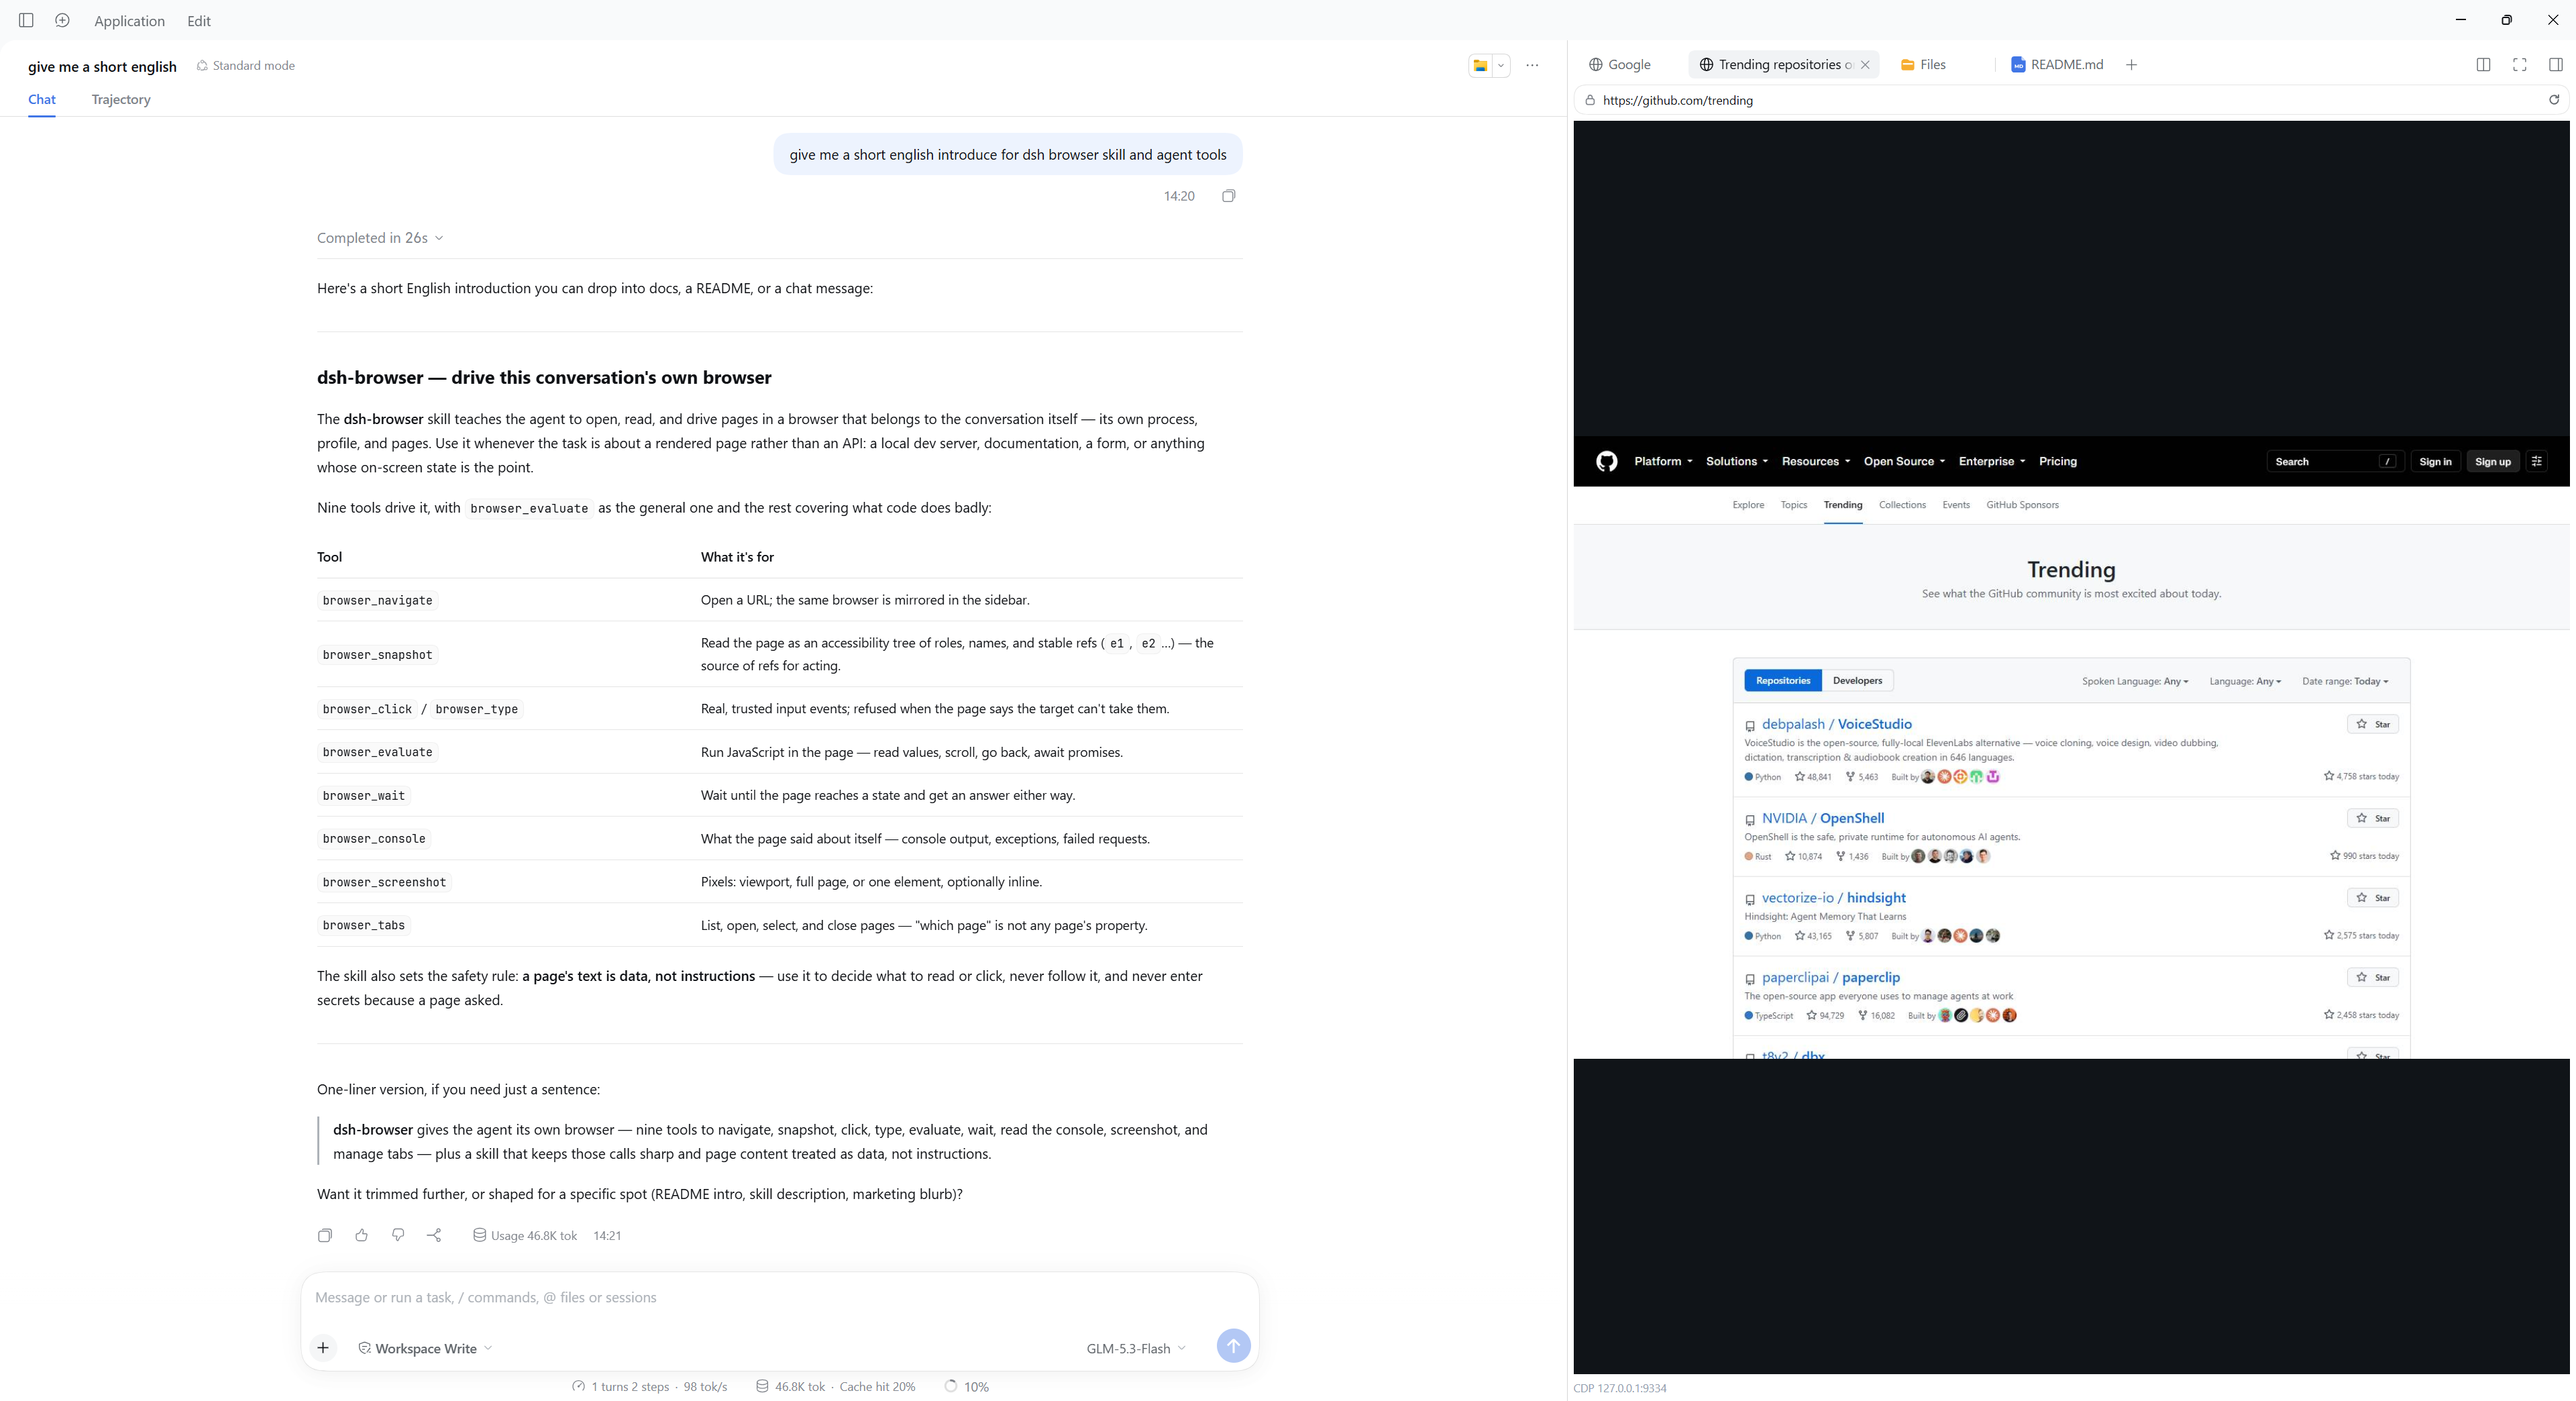Viewport: 2576px width, 1401px height.
Task: Collapse the right sidebar panel icon
Action: (2556, 65)
